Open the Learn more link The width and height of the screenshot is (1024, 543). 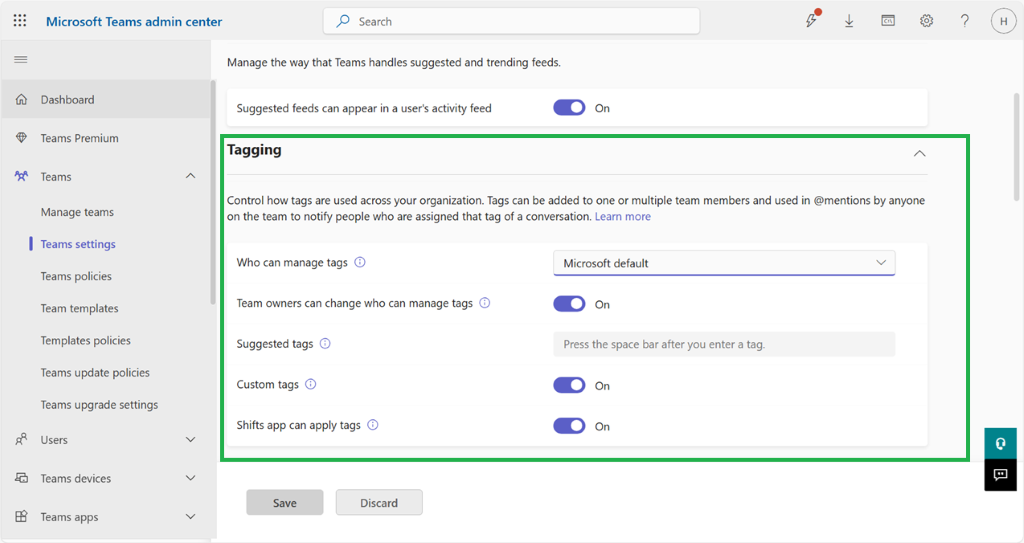[x=622, y=216]
